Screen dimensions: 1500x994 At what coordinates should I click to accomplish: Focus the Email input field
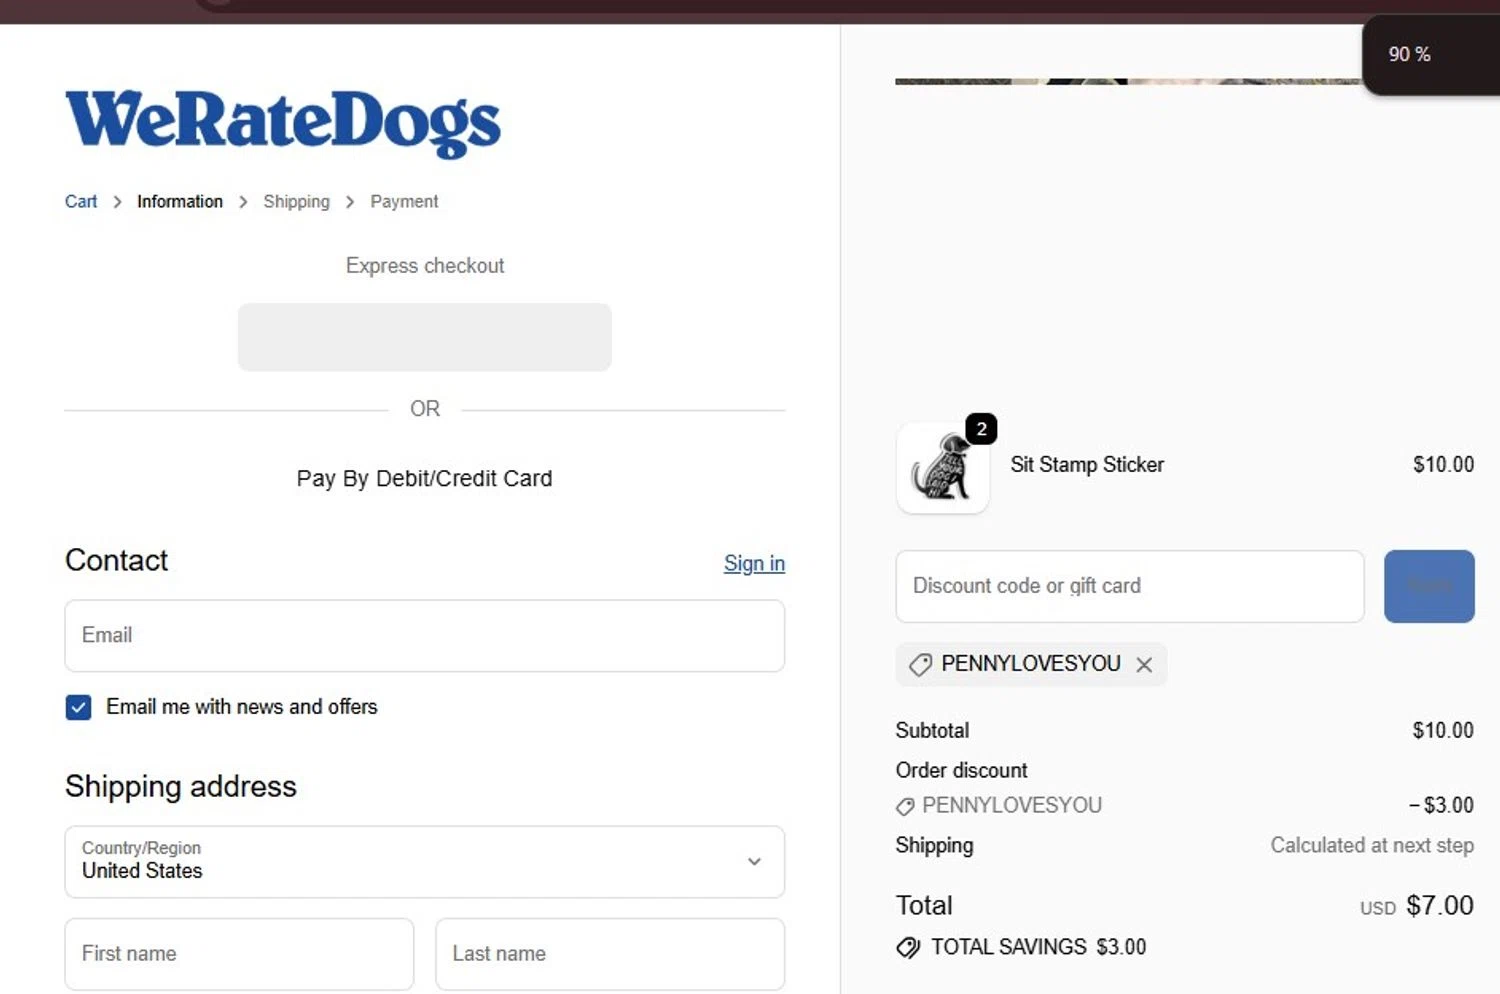[424, 635]
